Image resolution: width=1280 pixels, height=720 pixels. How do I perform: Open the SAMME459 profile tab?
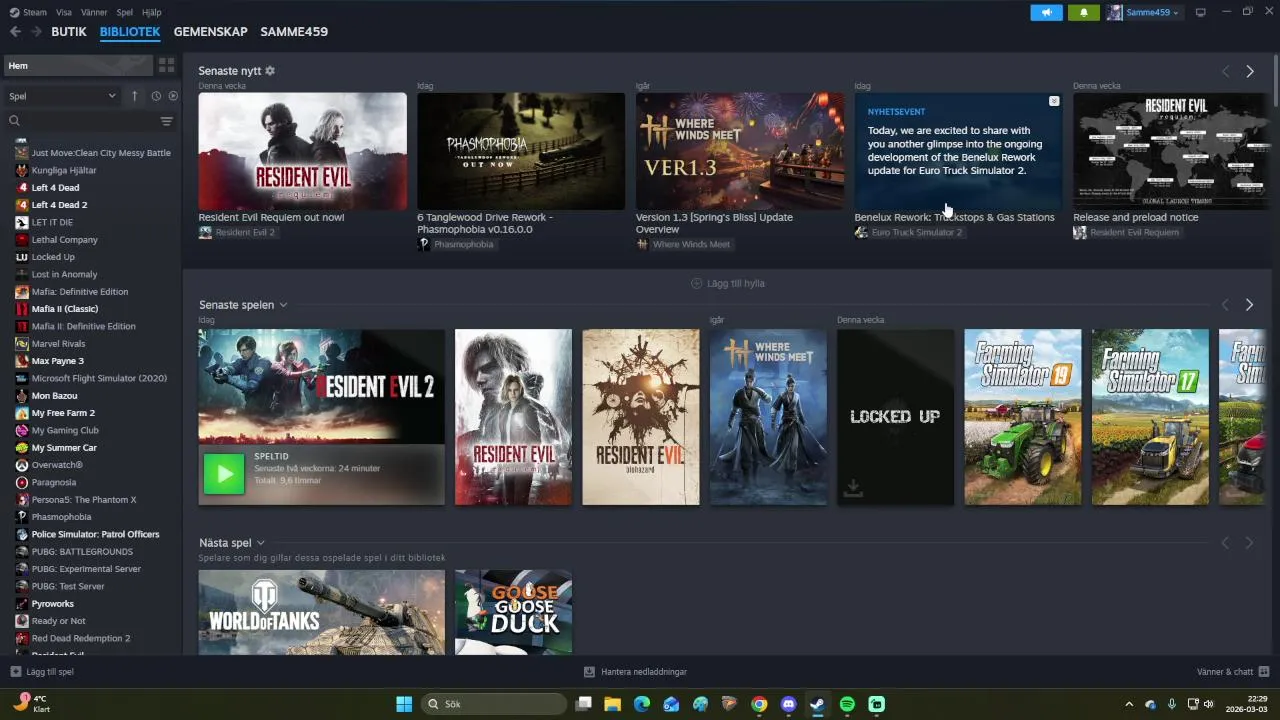[x=294, y=32]
